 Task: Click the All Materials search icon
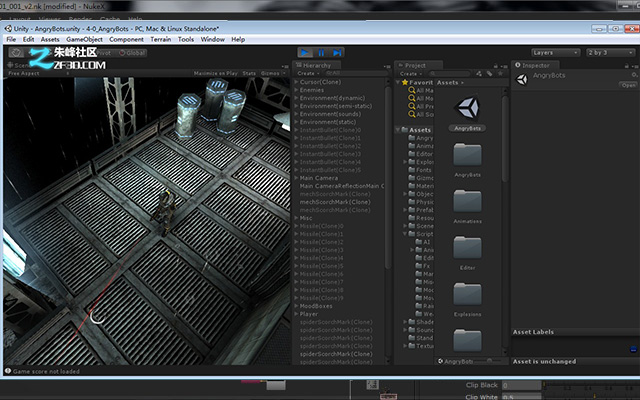click(x=412, y=90)
